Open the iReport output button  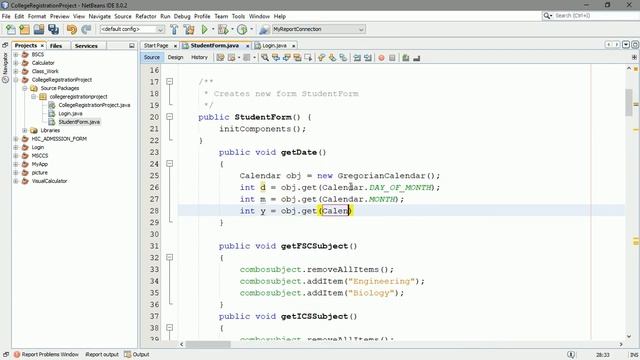[x=102, y=354]
